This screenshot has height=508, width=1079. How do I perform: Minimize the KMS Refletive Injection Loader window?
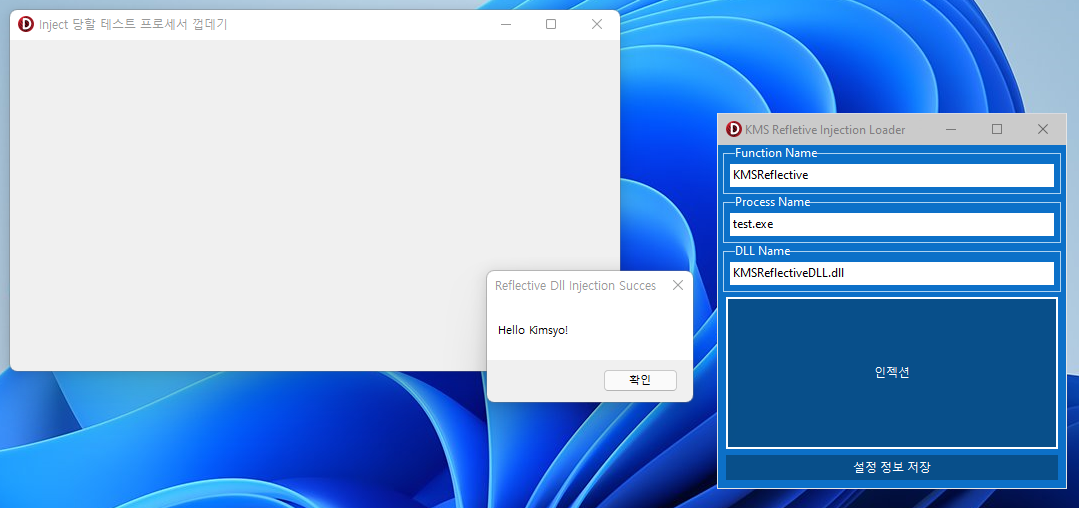pos(951,129)
